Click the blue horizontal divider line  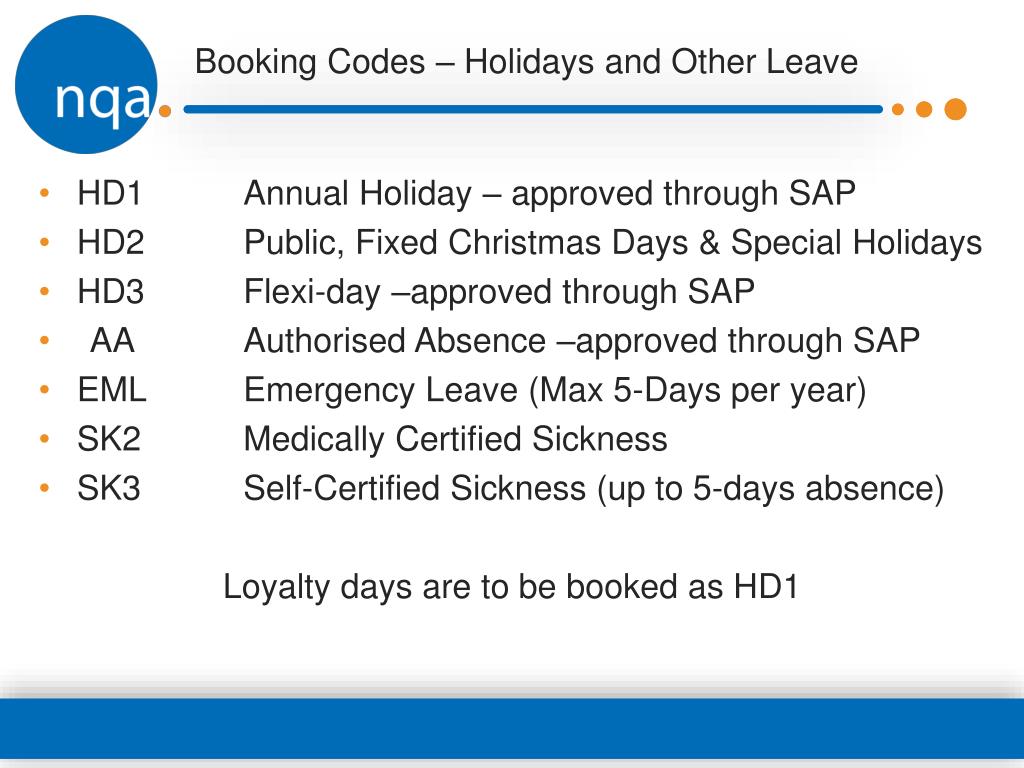pos(533,110)
